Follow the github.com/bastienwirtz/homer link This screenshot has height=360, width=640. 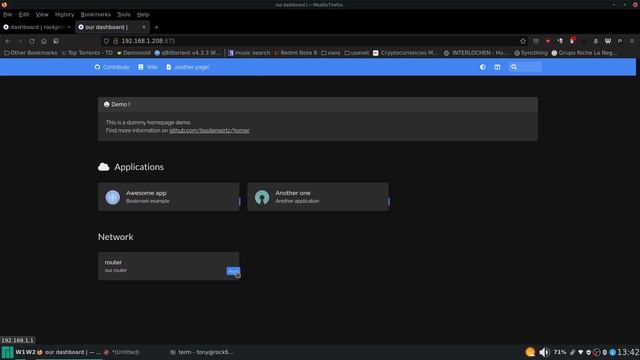209,131
